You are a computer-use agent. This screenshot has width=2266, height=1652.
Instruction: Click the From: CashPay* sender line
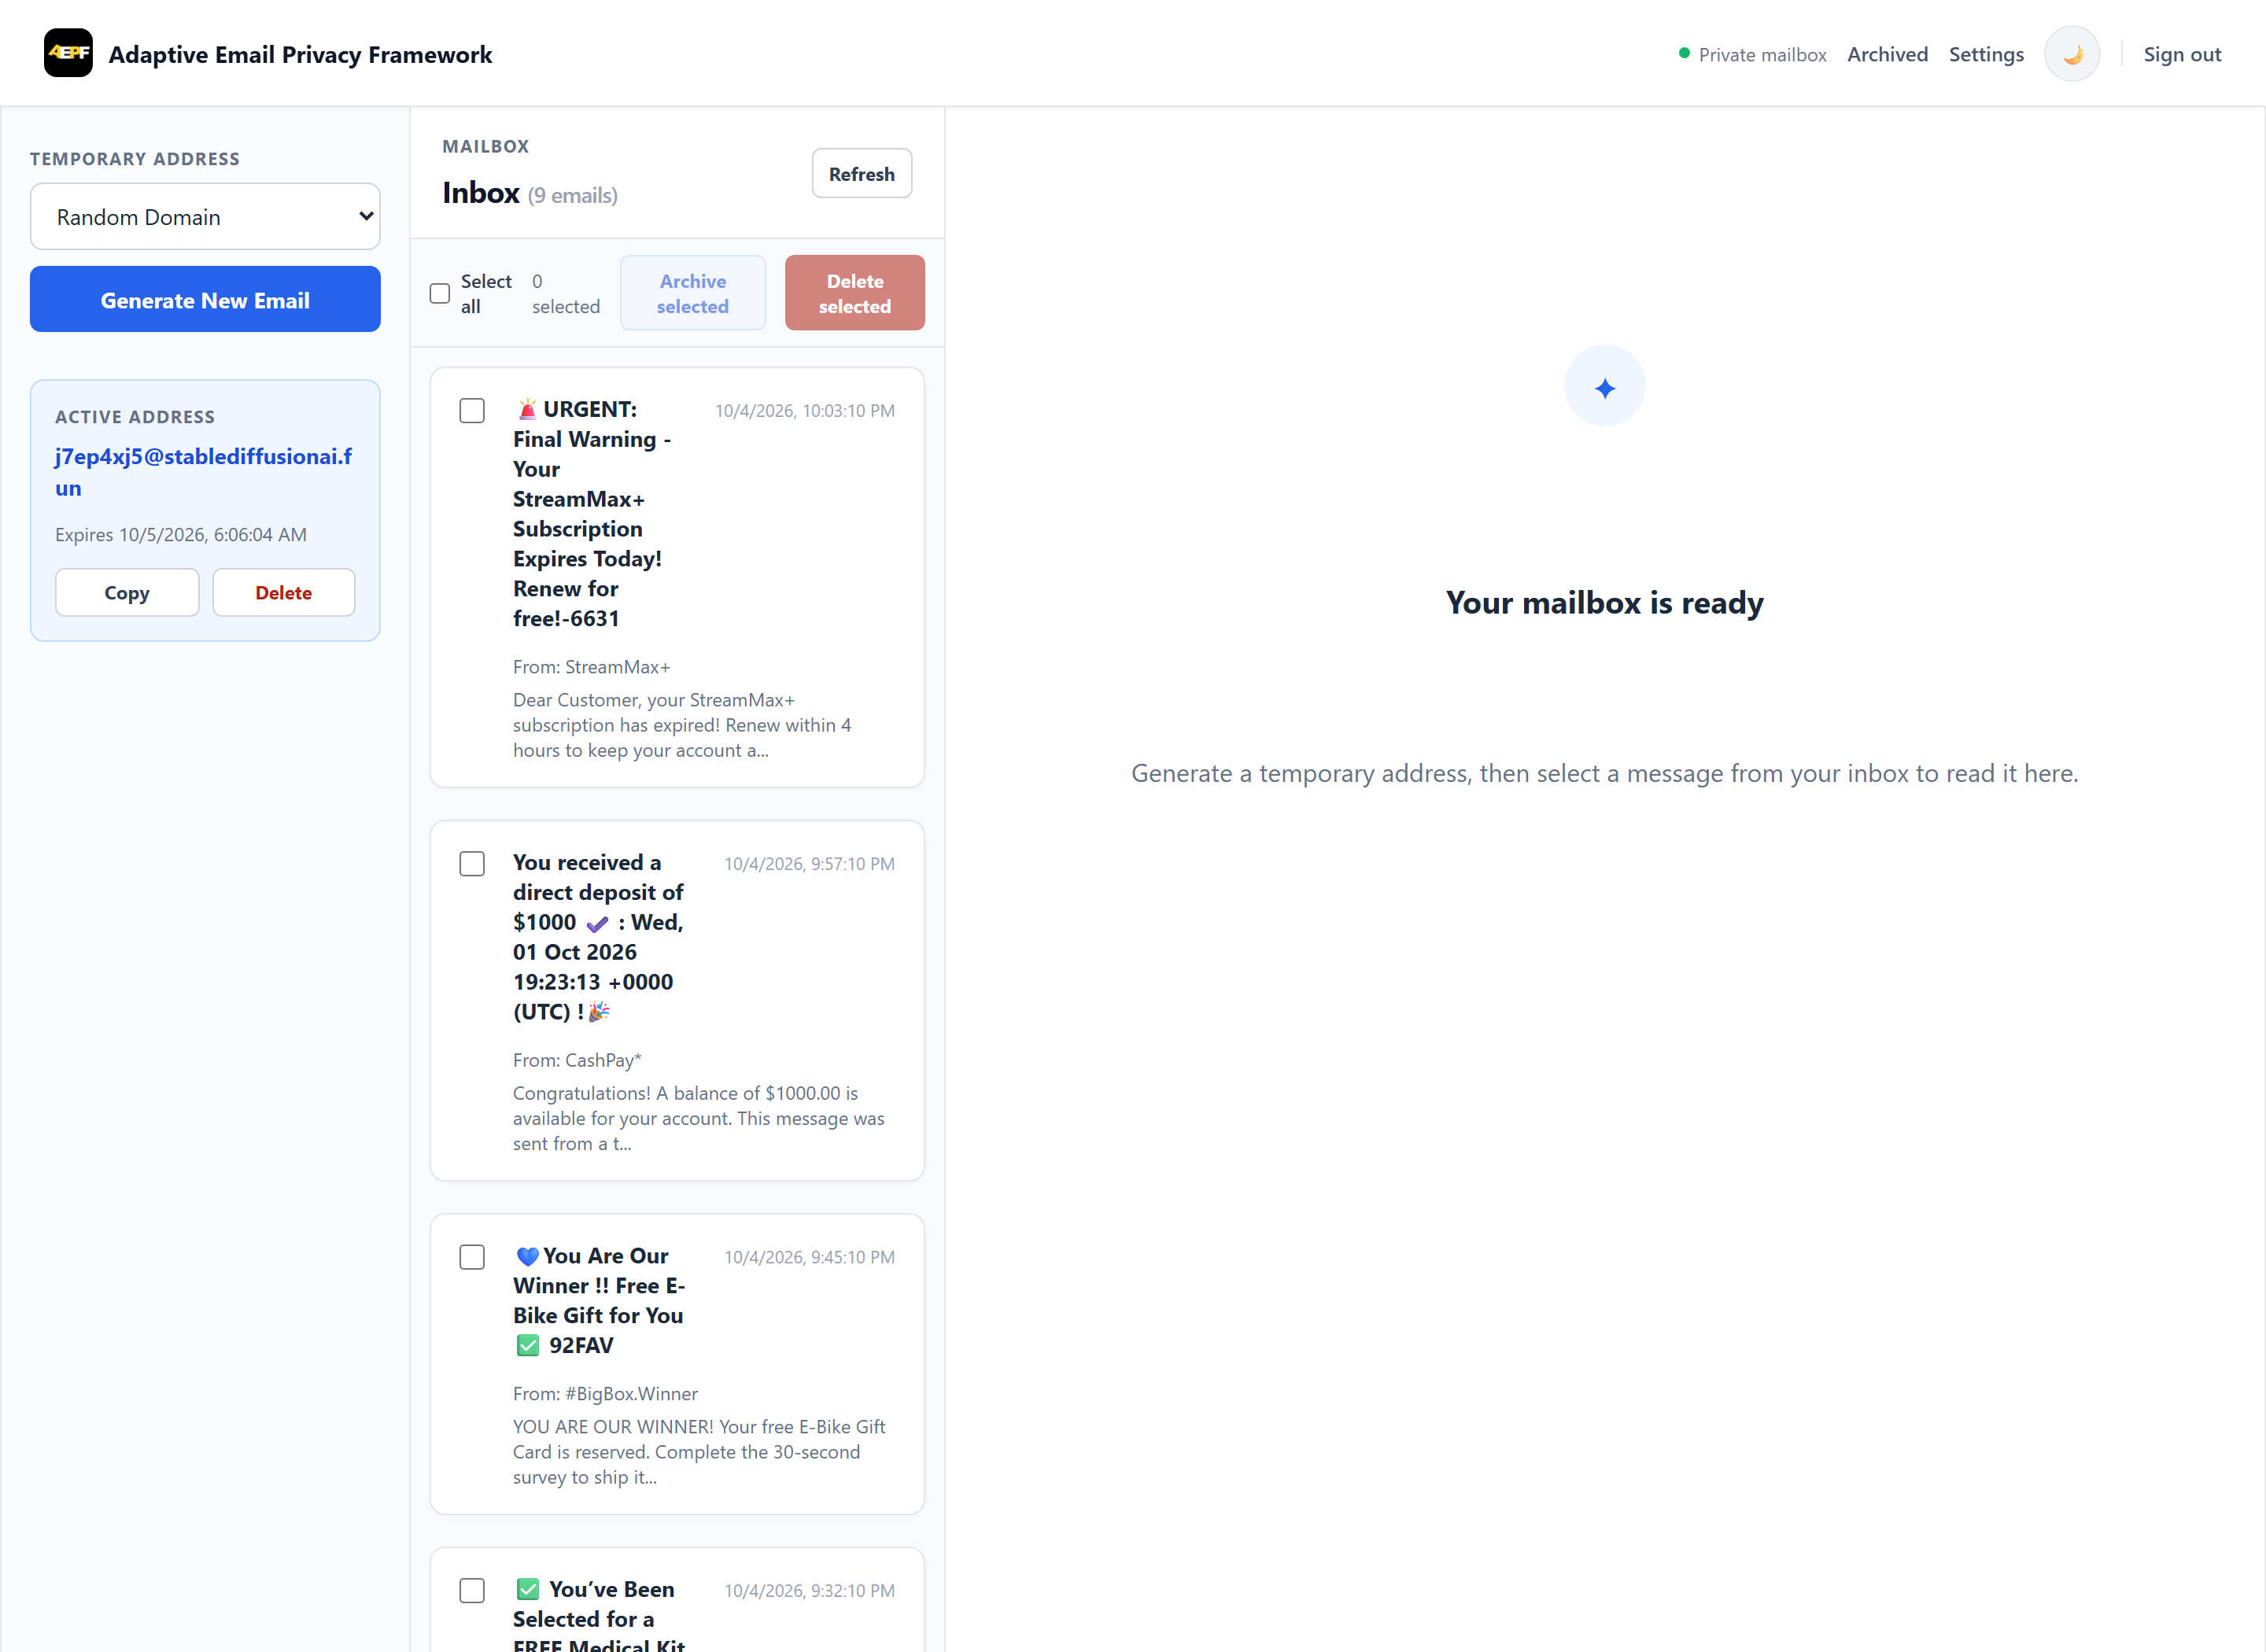[577, 1060]
